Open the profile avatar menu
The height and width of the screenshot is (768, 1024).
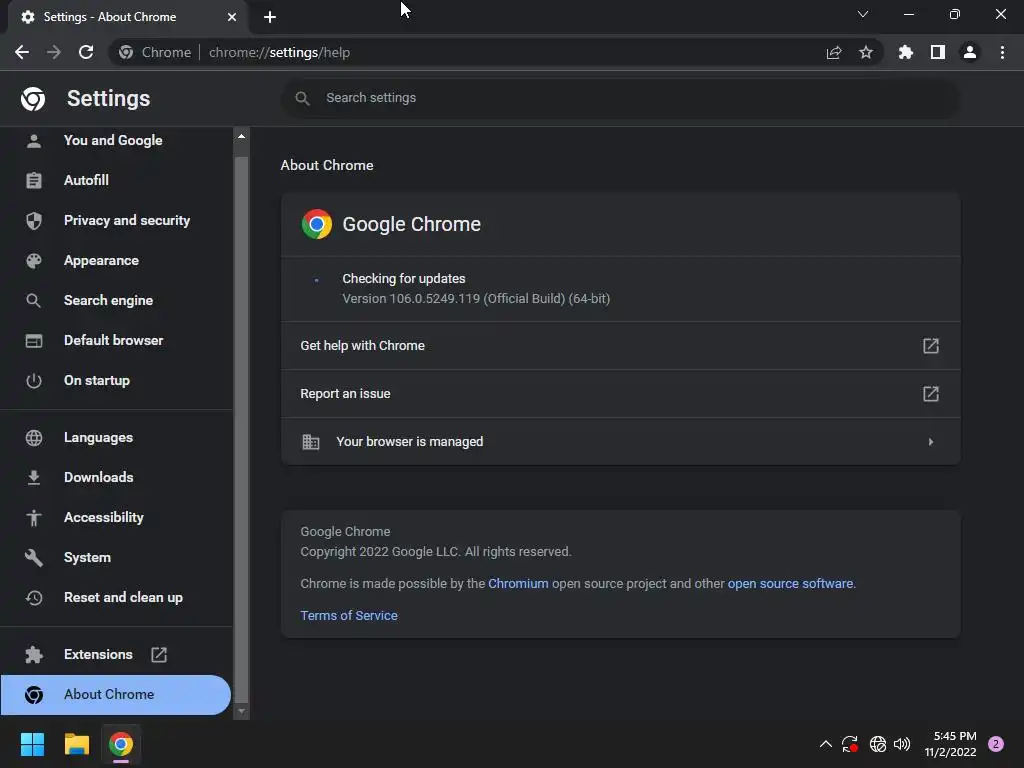pos(970,52)
